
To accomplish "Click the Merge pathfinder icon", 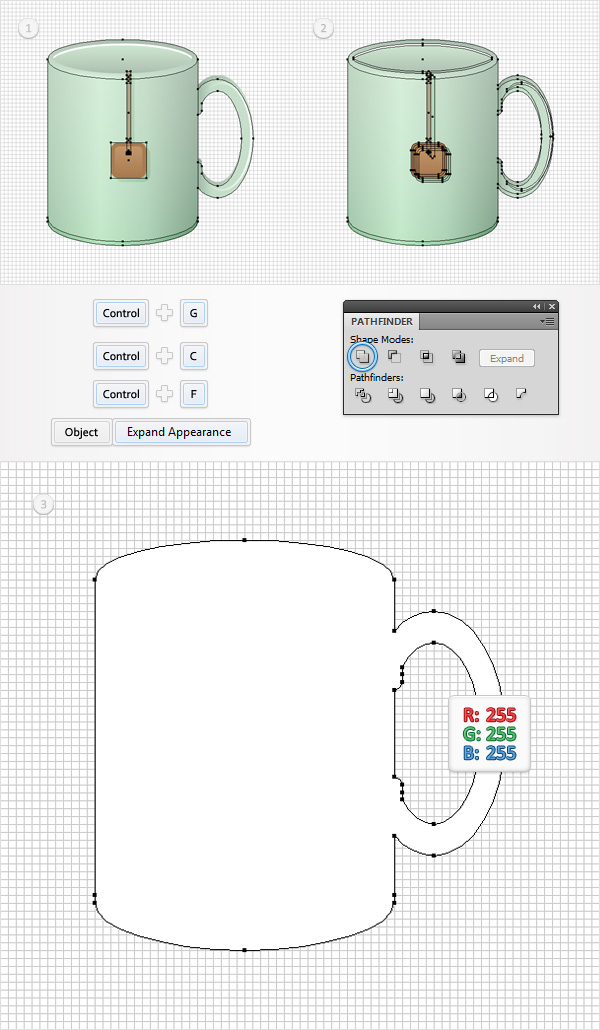I will [427, 395].
